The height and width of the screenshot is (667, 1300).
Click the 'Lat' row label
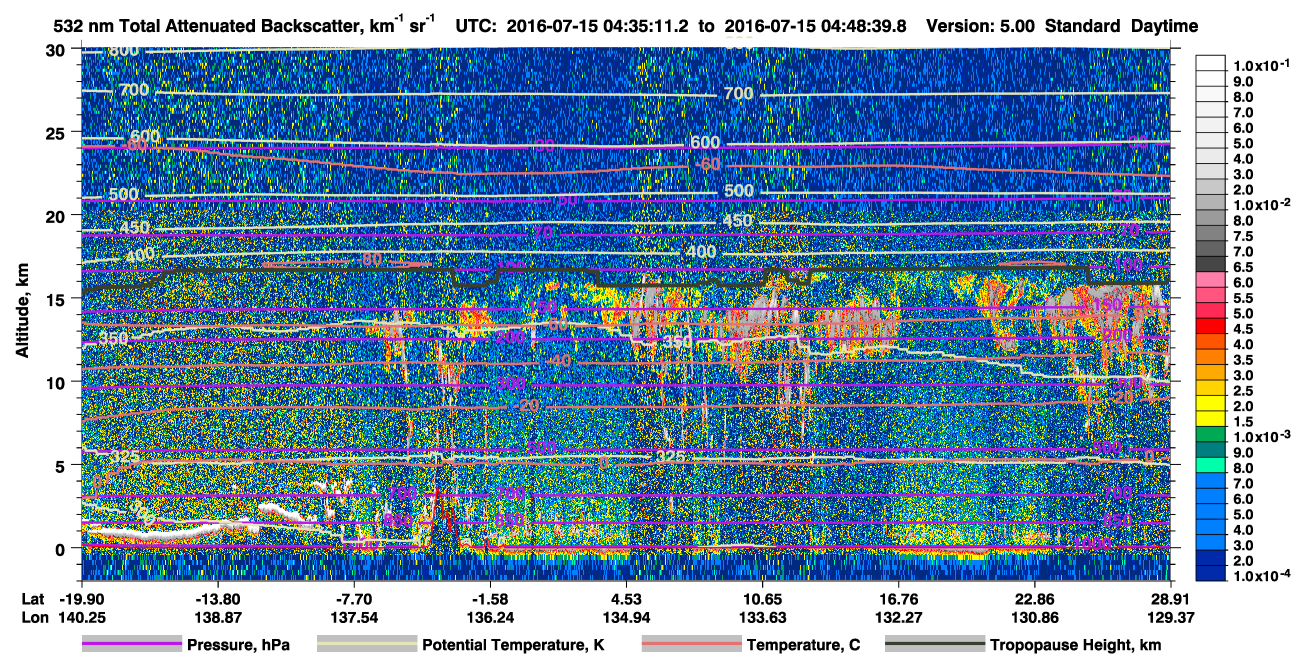(x=34, y=598)
